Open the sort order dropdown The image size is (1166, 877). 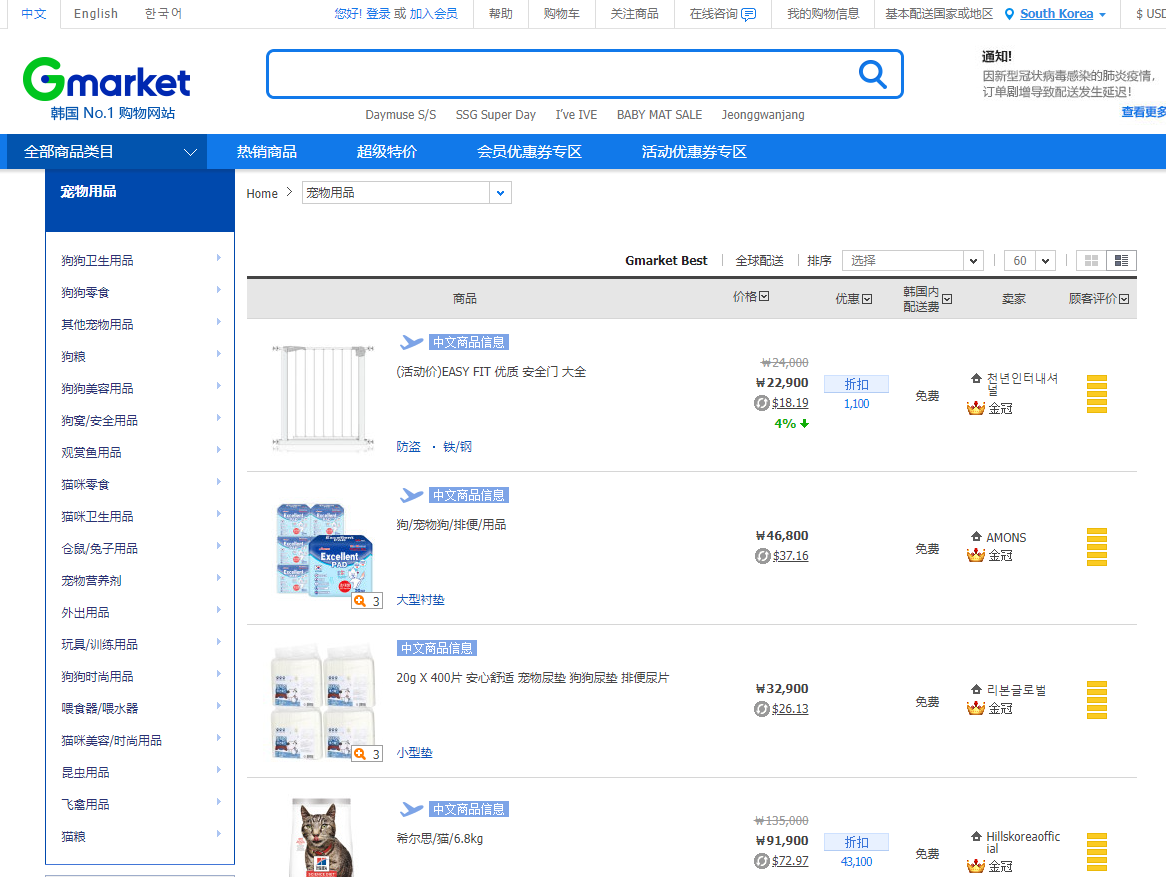coord(912,261)
